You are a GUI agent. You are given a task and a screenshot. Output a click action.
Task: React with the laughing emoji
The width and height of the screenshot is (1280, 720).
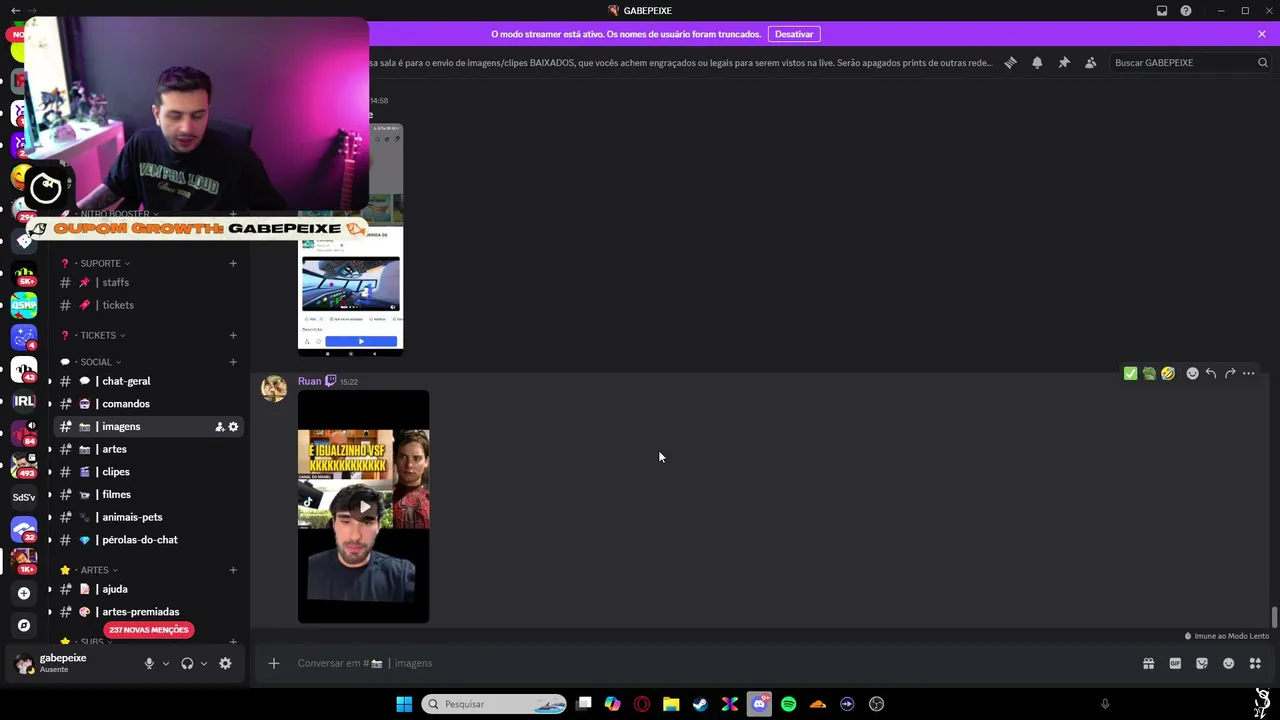(1168, 373)
